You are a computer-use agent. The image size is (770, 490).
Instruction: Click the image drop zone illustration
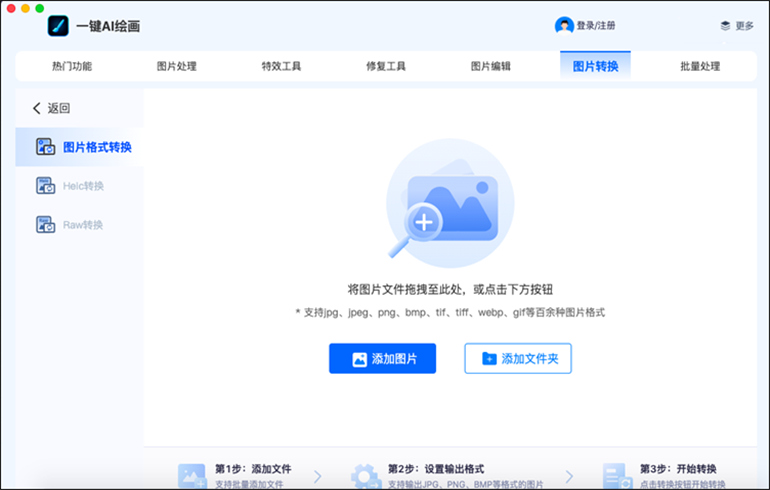450,203
